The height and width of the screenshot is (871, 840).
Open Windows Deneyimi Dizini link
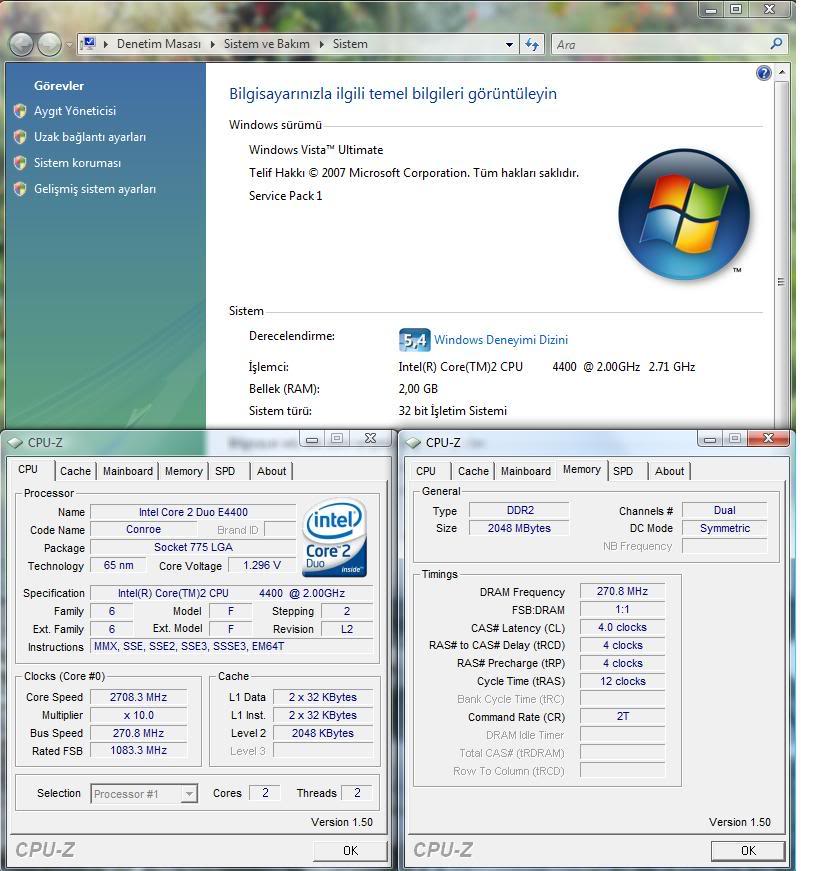(501, 339)
